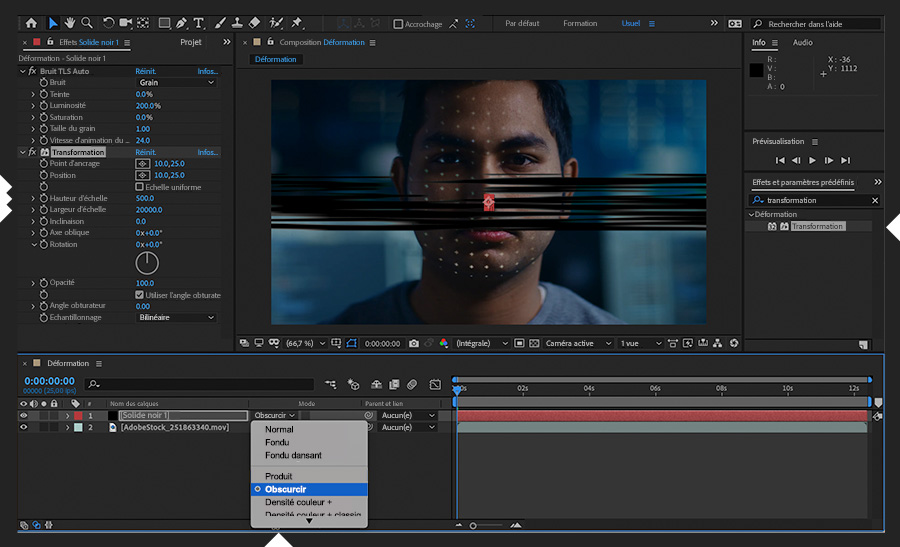Screen dimensions: 900x547
Task: Hide the Solide noir 1 layer
Action: (x=24, y=415)
